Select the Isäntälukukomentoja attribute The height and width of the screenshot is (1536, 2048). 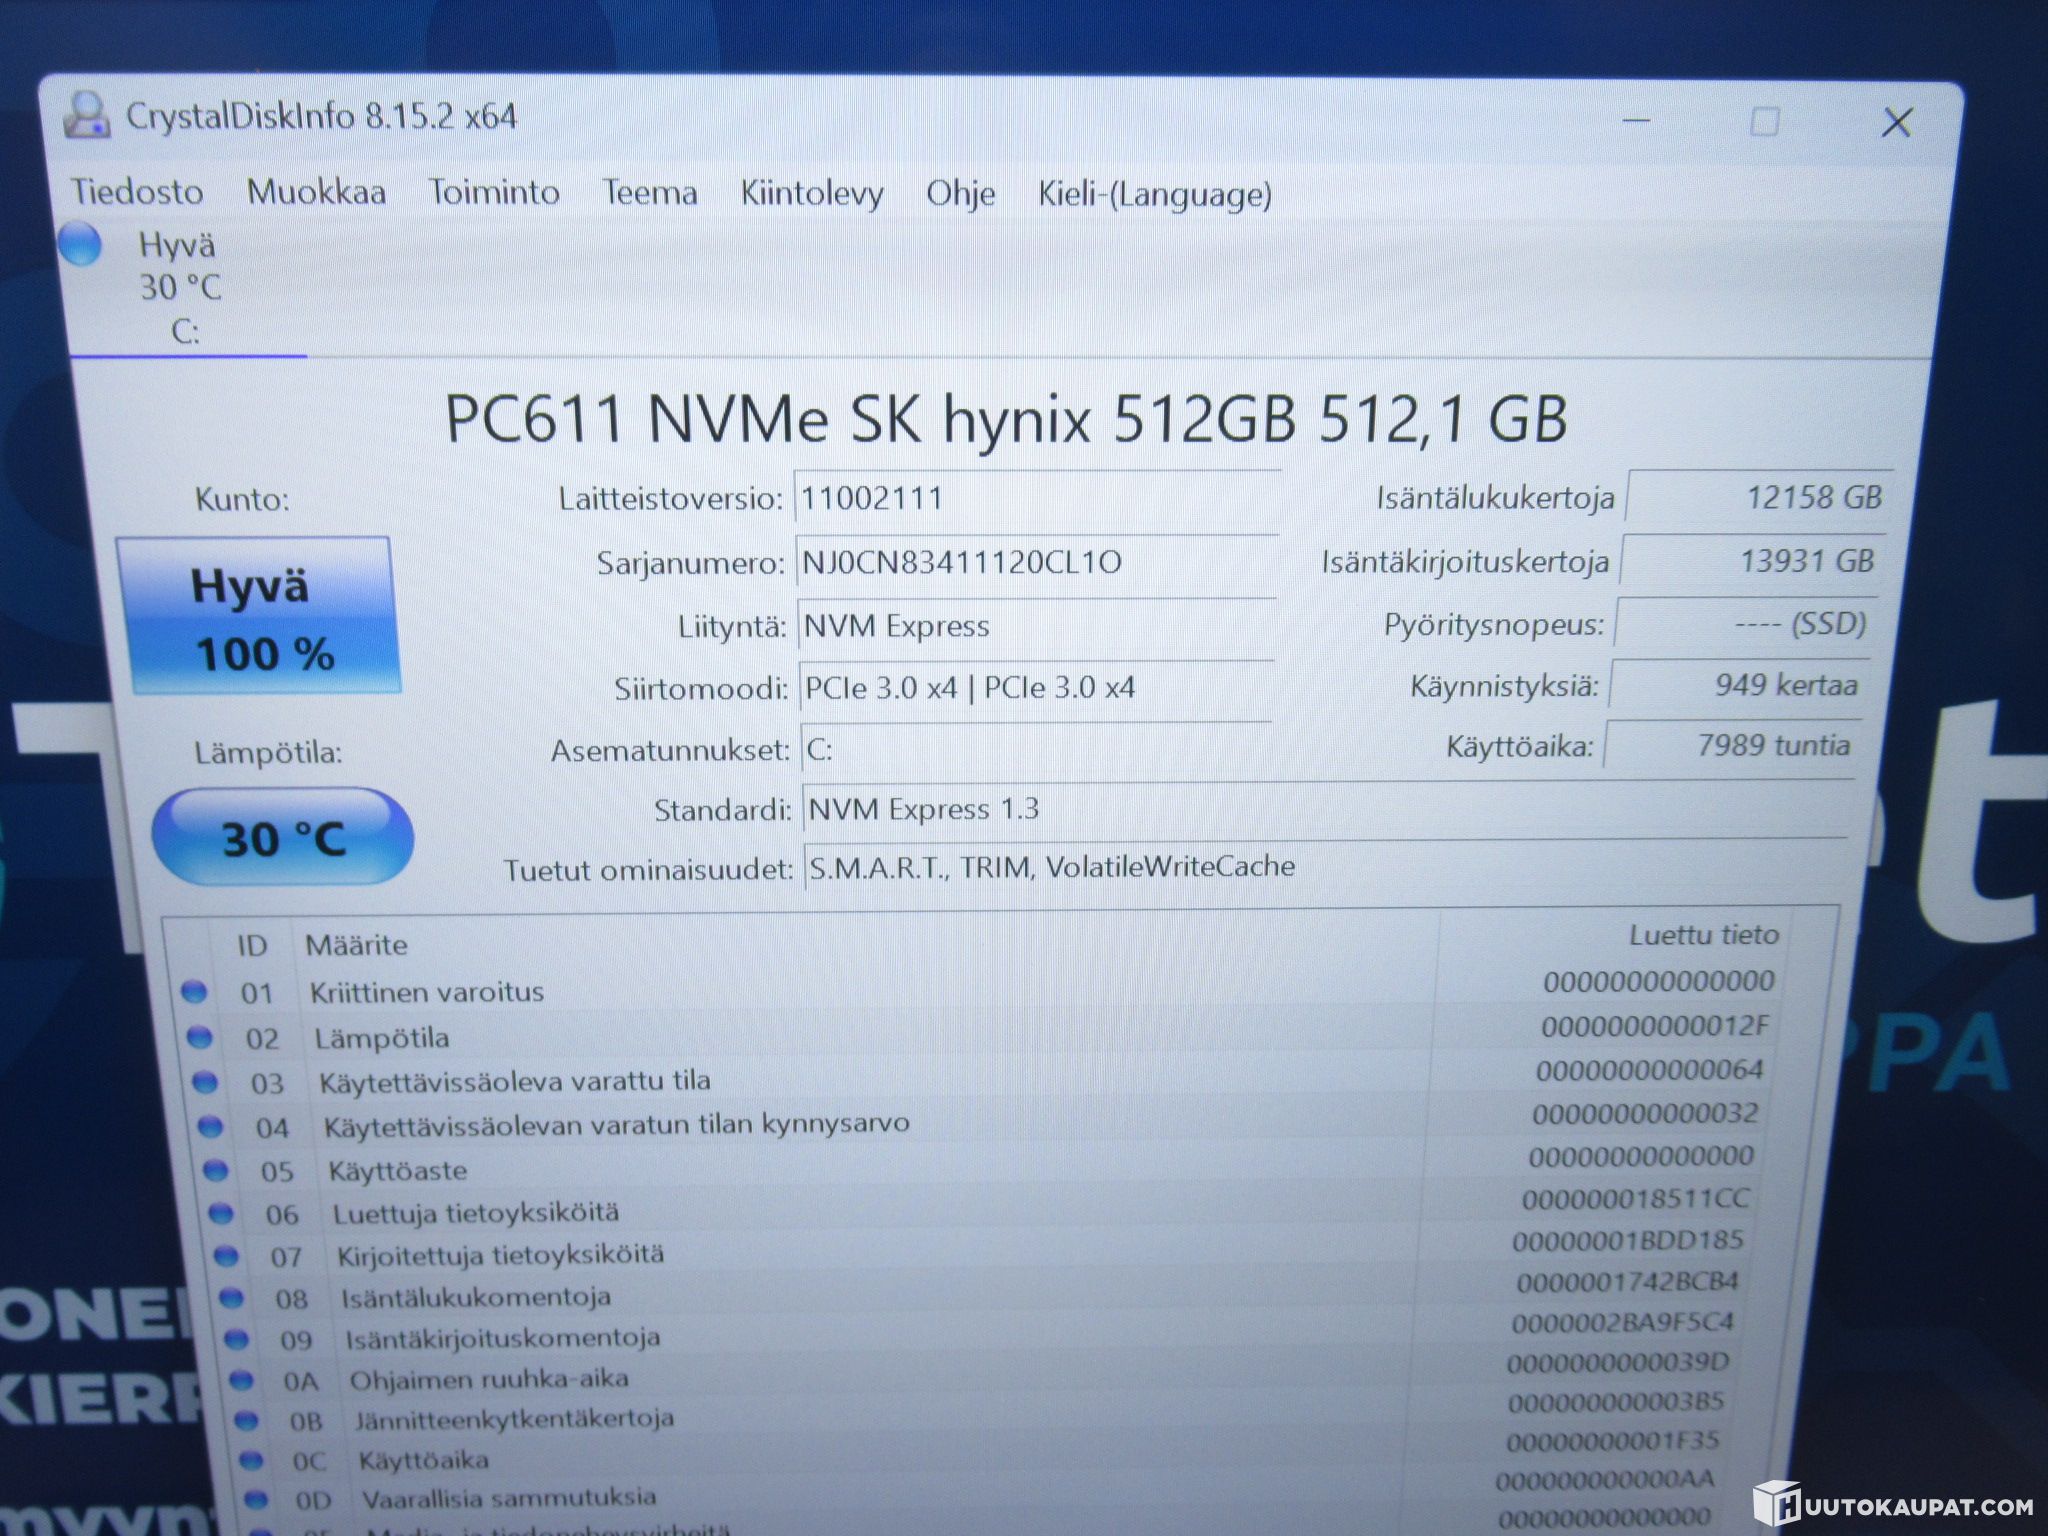click(476, 1297)
